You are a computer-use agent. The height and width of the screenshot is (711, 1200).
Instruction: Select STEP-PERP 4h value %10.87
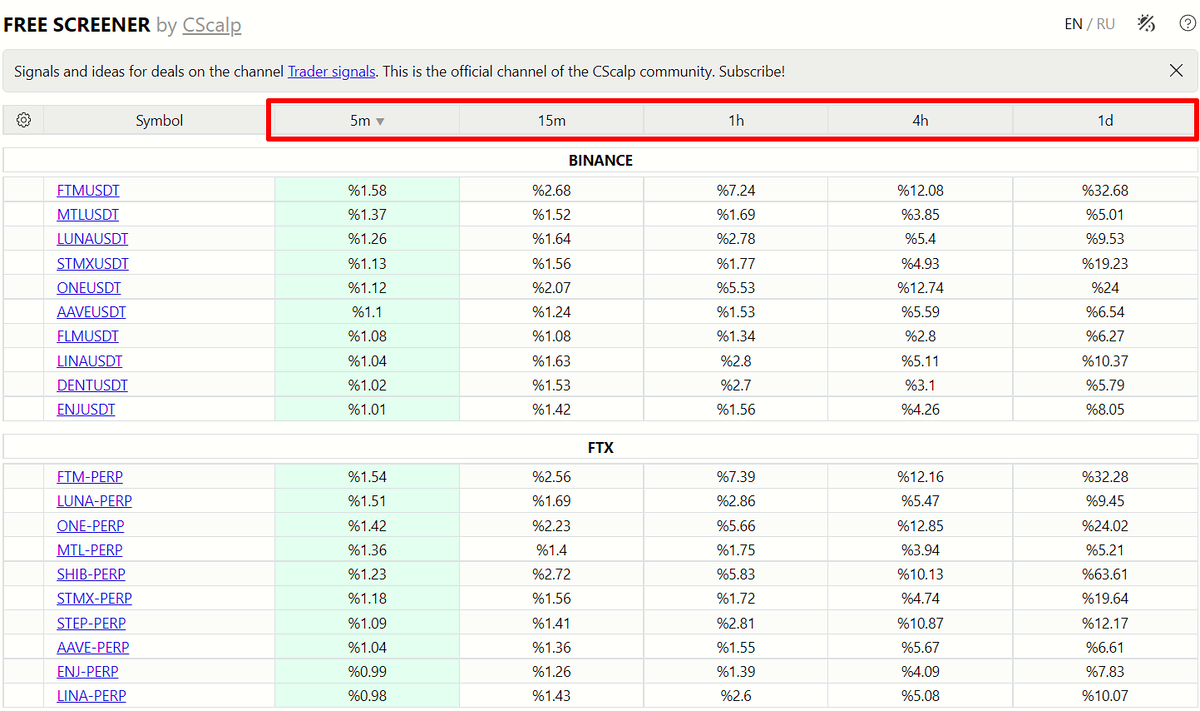920,623
